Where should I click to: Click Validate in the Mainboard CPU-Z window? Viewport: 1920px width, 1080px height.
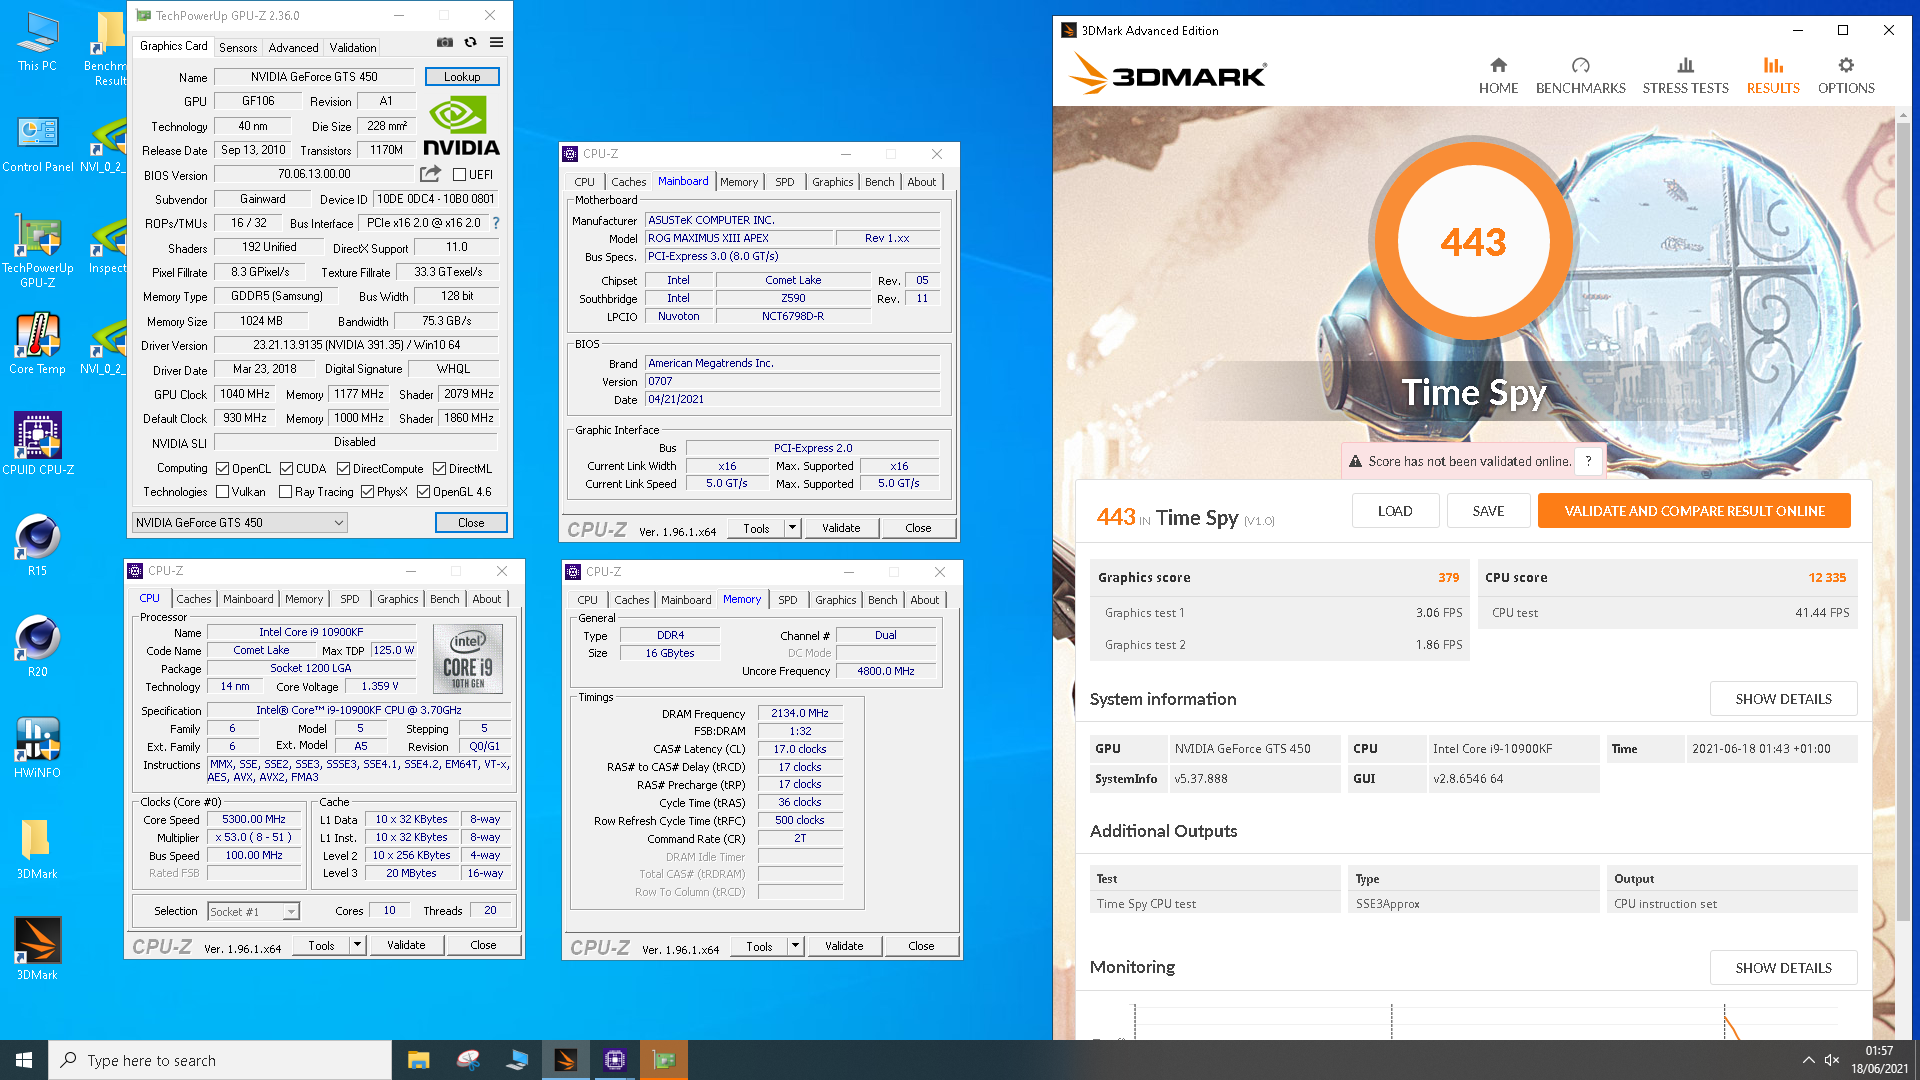(841, 528)
